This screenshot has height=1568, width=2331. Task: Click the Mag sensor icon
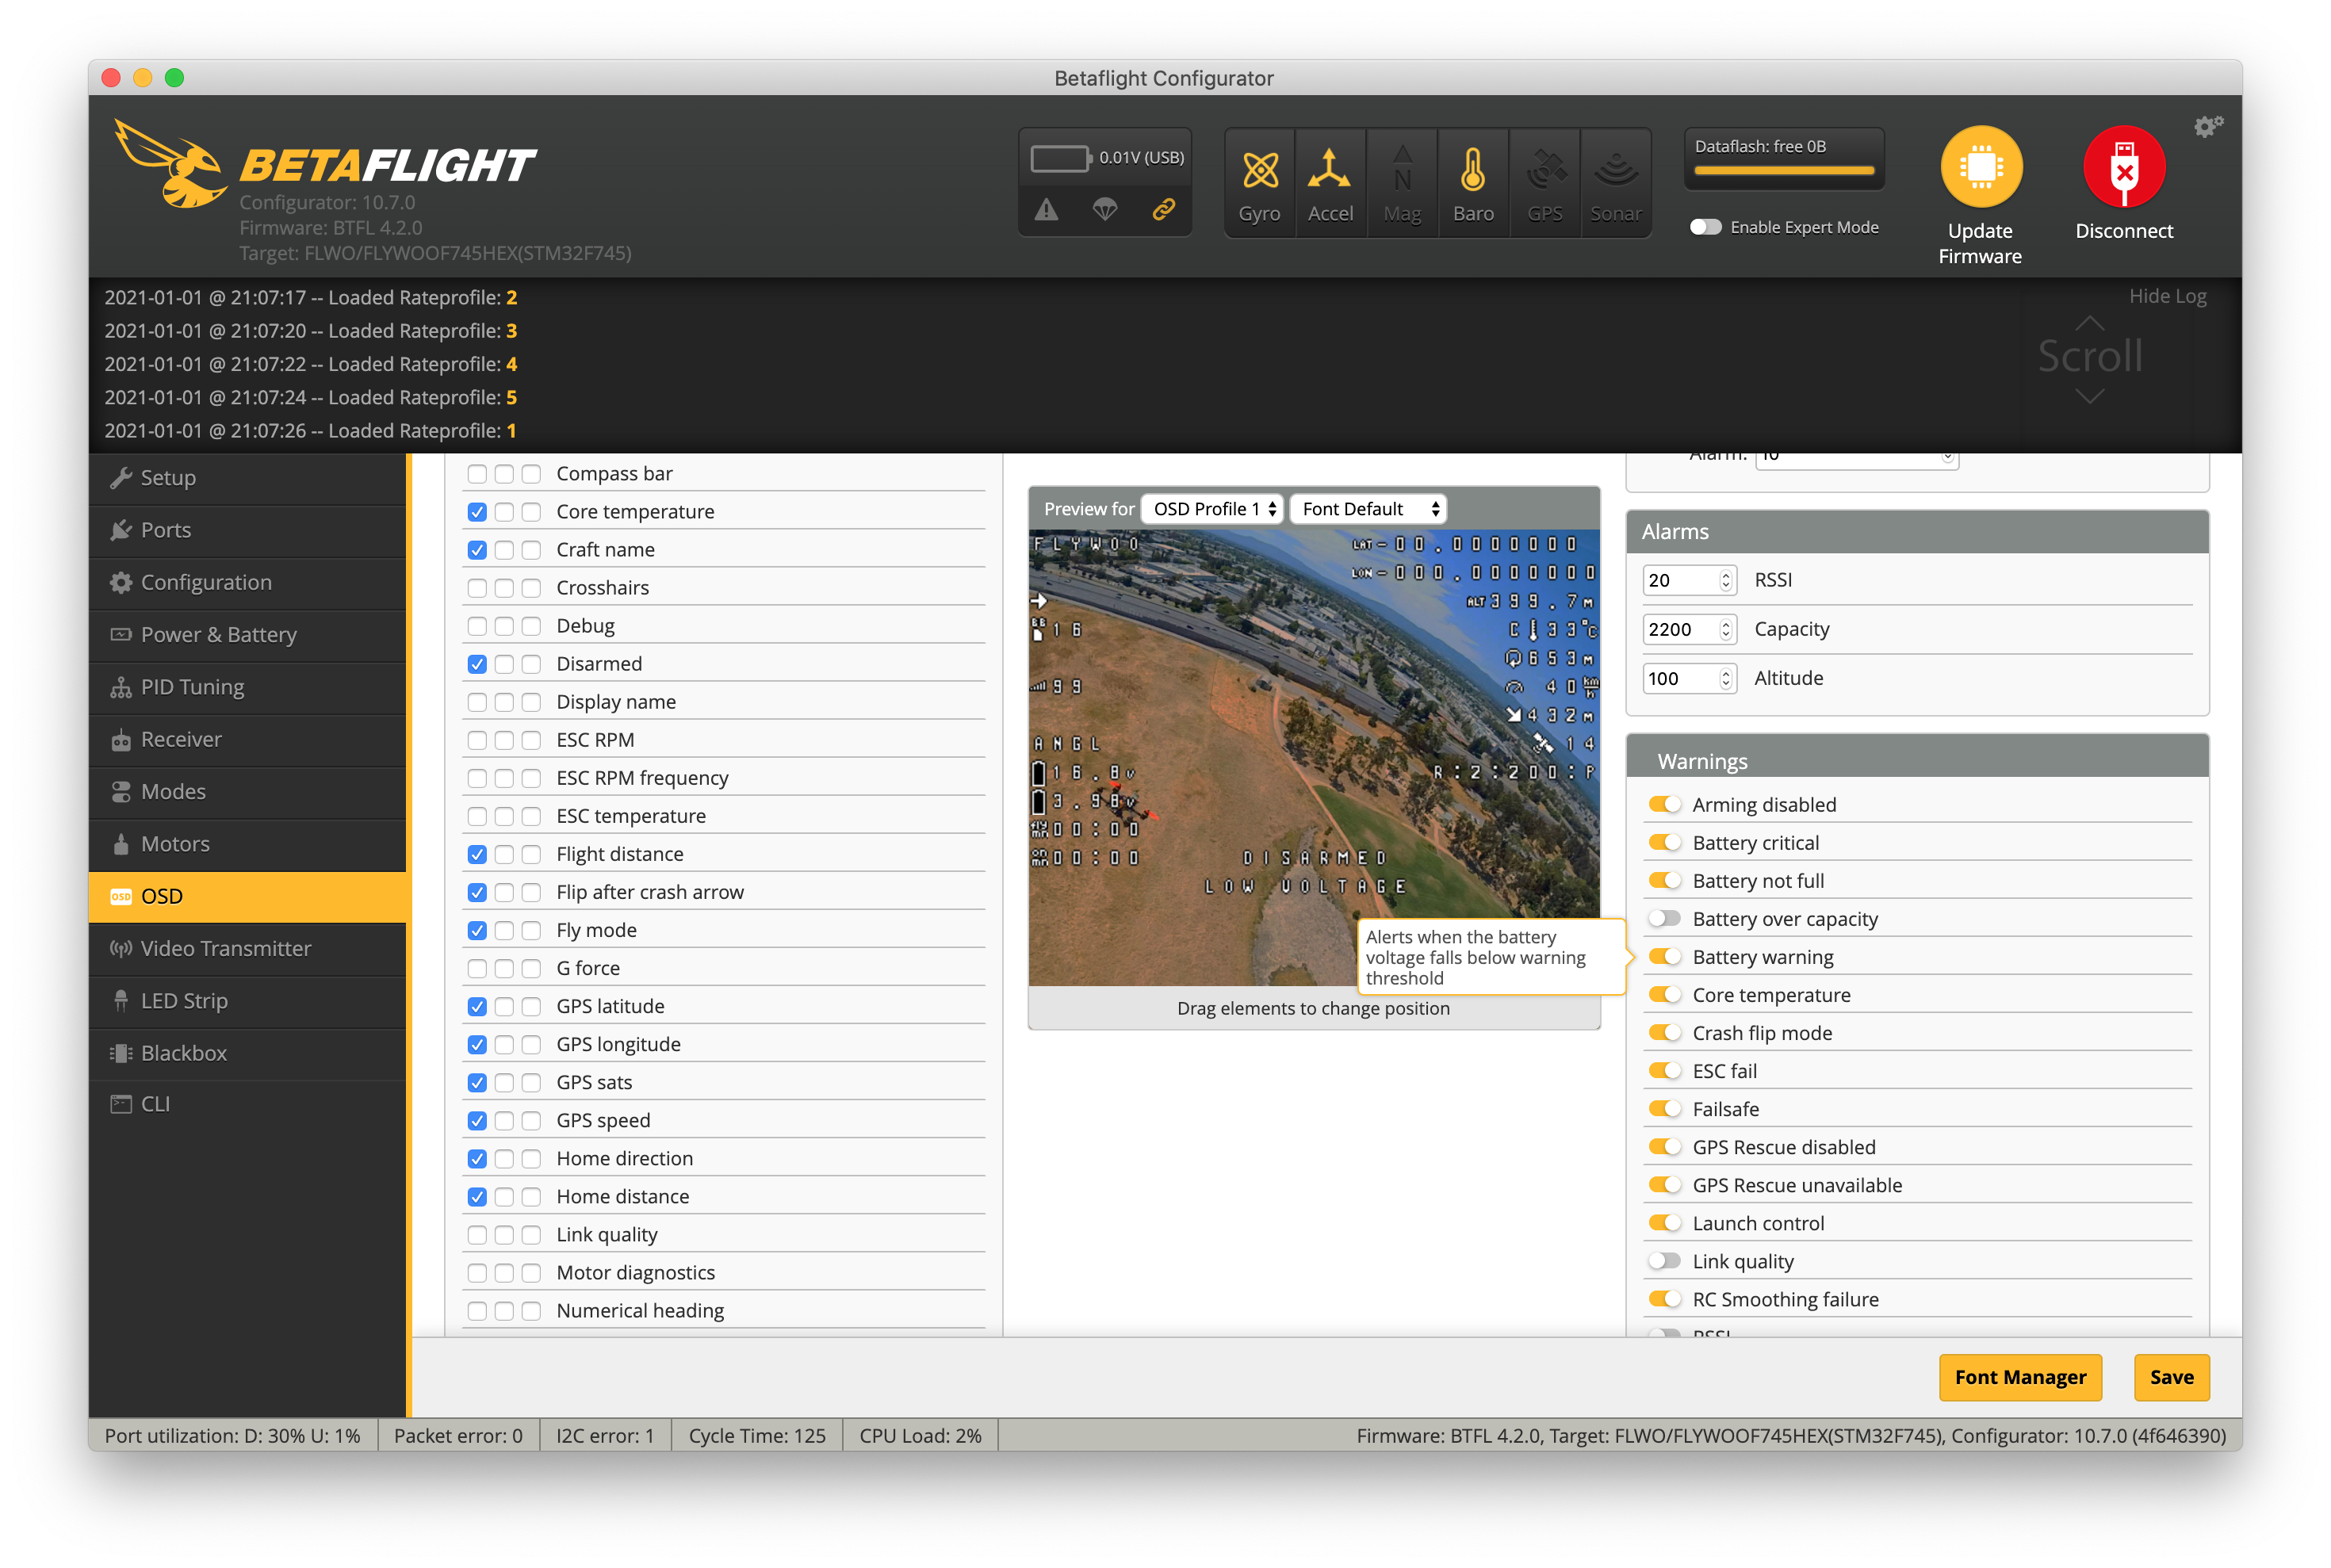pos(1402,170)
